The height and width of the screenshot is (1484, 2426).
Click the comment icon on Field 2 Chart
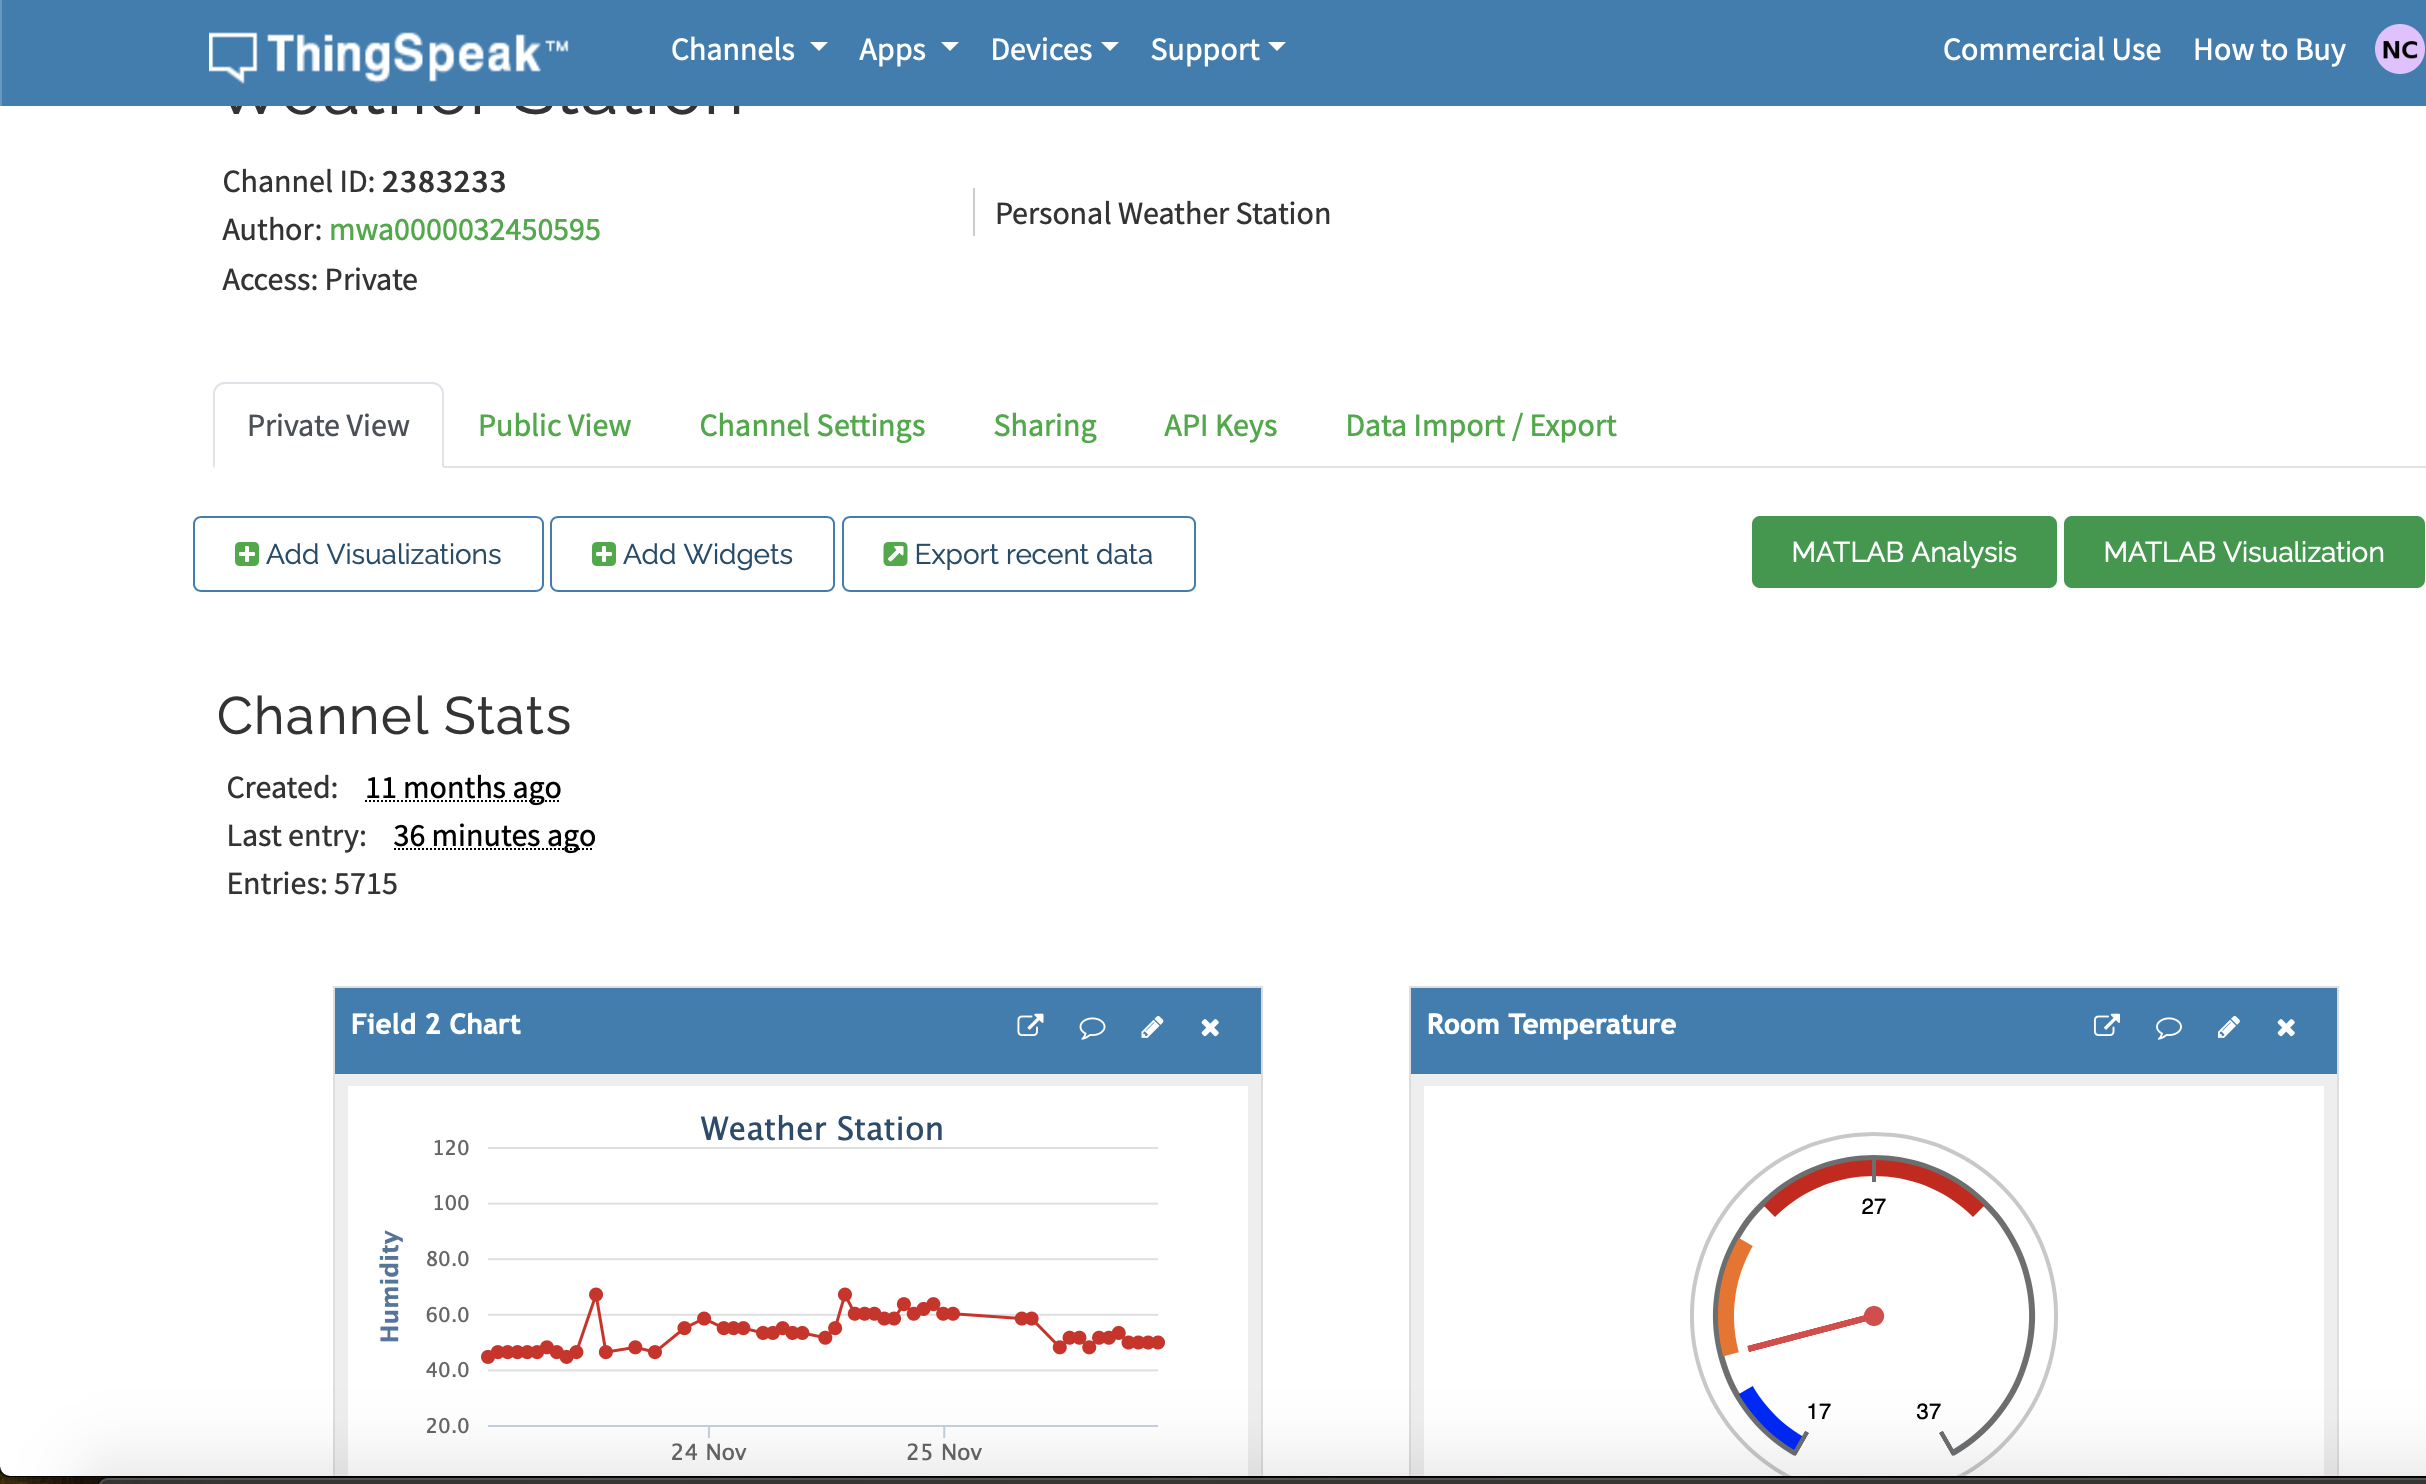[1090, 1026]
